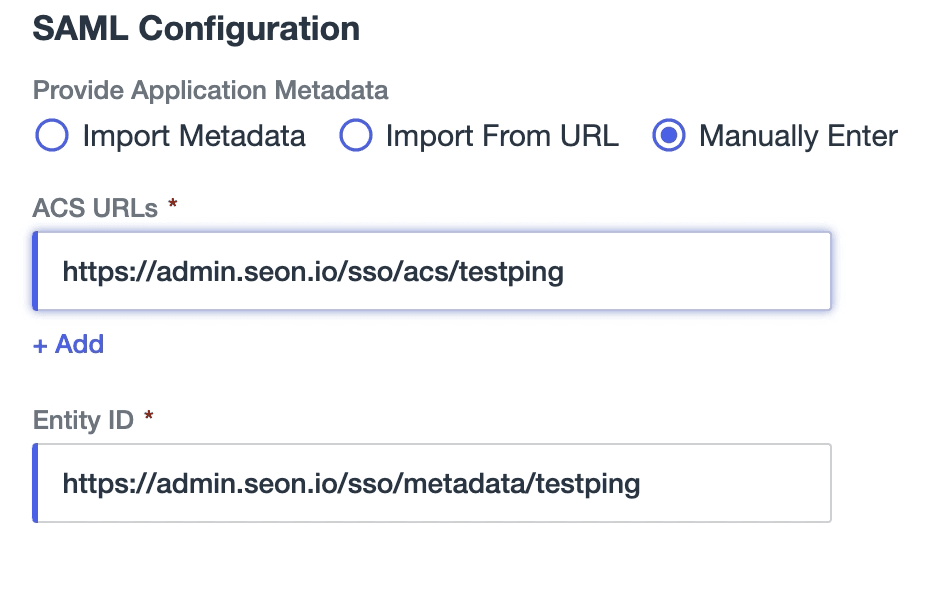Place cursor after 'testping' in ACS URL
This screenshot has width=932, height=604.
pos(565,272)
